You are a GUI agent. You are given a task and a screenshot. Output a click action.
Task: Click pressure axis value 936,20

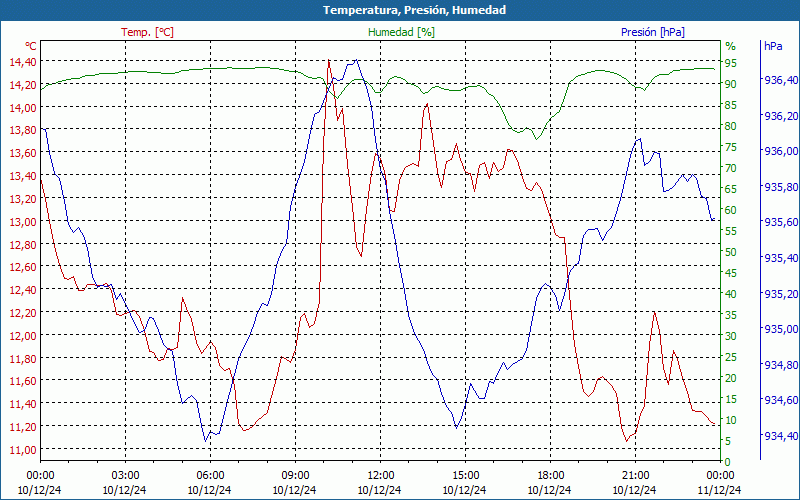(x=780, y=116)
